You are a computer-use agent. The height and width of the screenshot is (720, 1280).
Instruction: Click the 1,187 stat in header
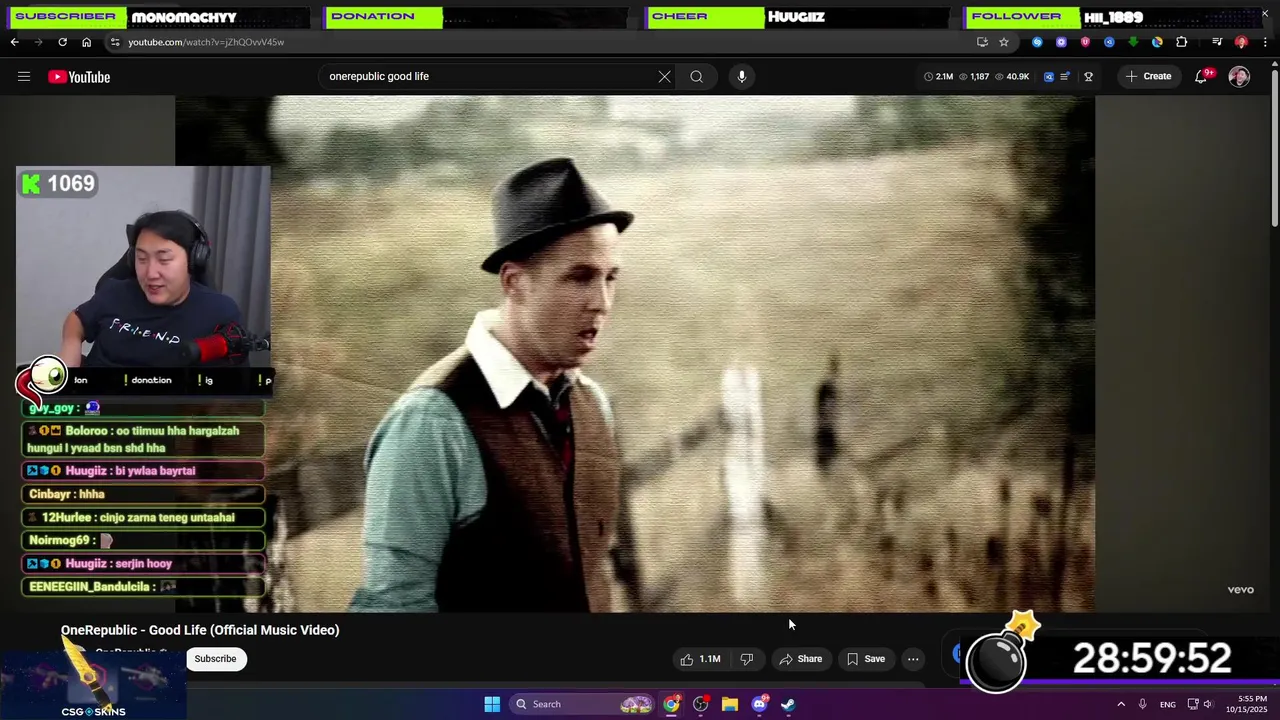(973, 76)
